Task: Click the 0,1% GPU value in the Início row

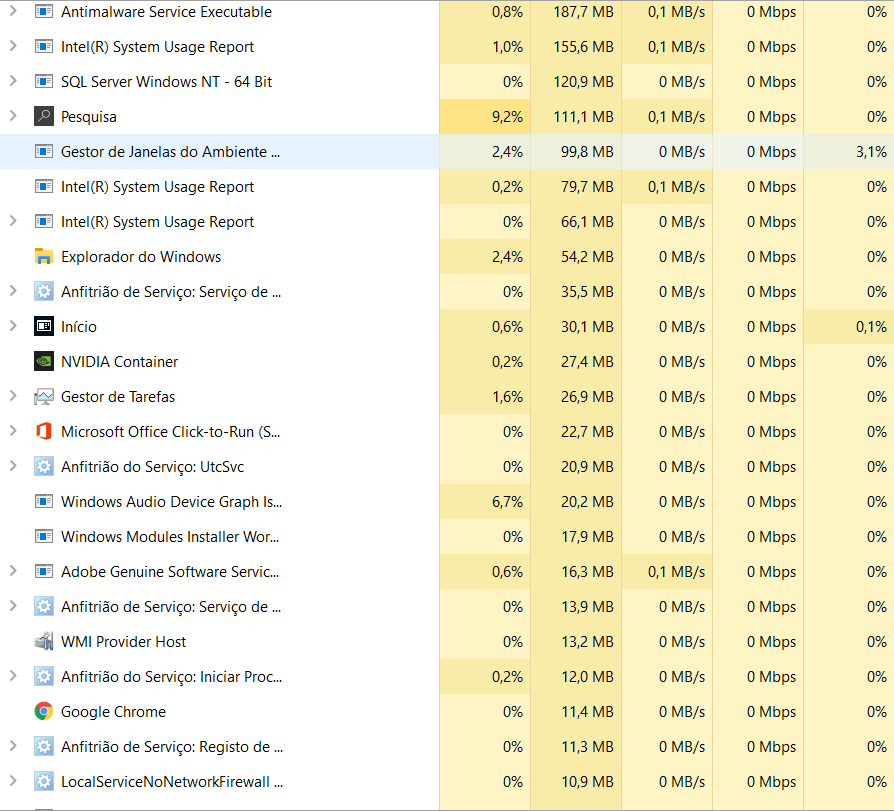Action: tap(871, 327)
